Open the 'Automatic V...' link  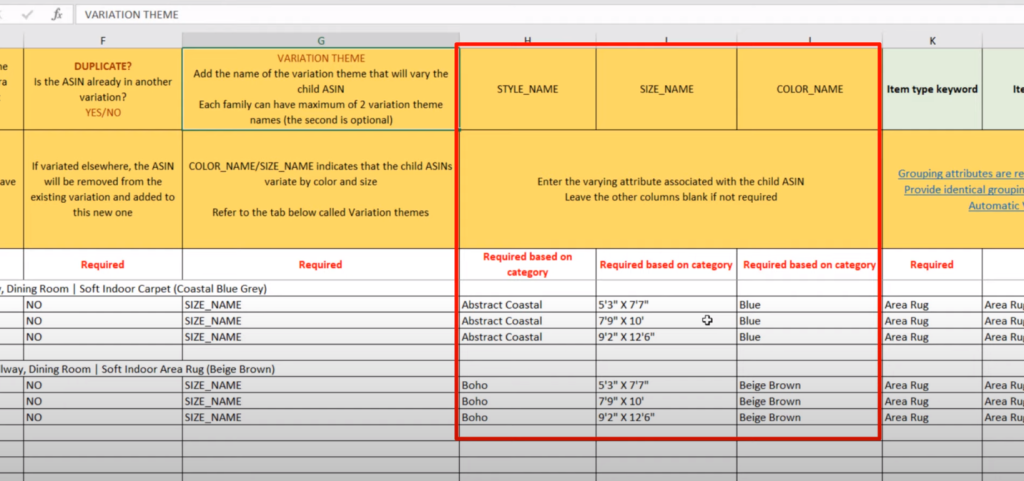pos(996,206)
